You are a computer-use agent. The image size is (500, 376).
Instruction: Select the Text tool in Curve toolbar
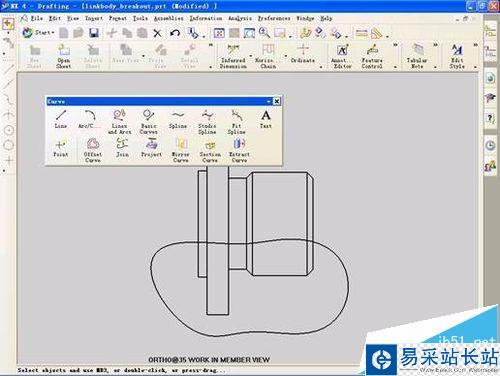(266, 119)
